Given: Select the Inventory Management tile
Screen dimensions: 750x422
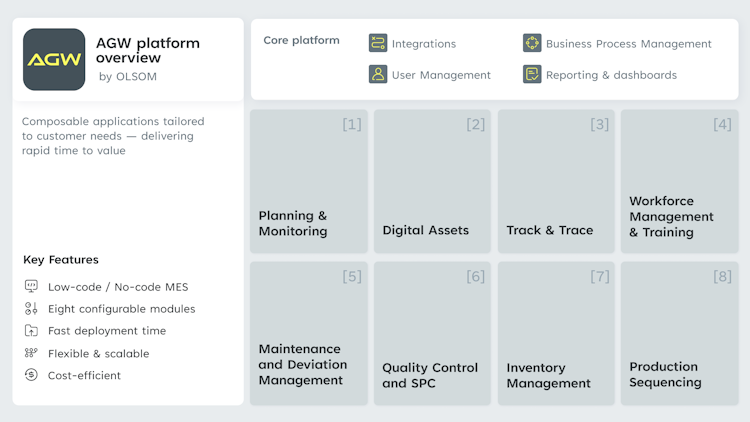Looking at the screenshot, I should 556,333.
